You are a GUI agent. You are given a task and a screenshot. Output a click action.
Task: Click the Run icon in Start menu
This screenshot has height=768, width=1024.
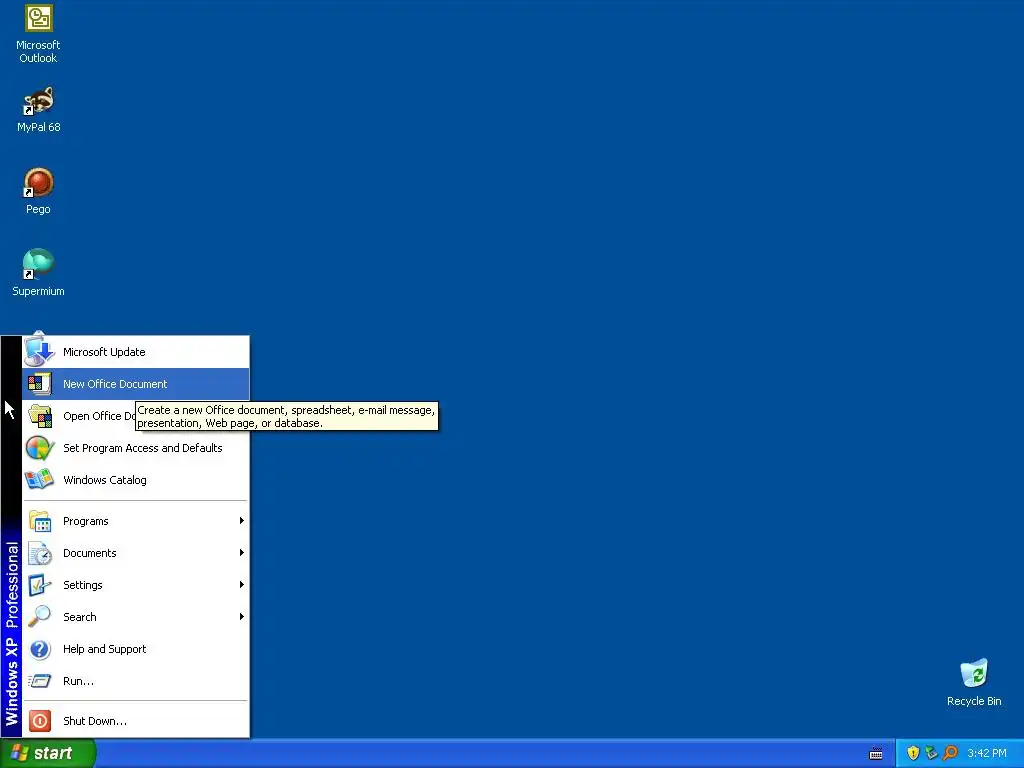pyautogui.click(x=39, y=681)
